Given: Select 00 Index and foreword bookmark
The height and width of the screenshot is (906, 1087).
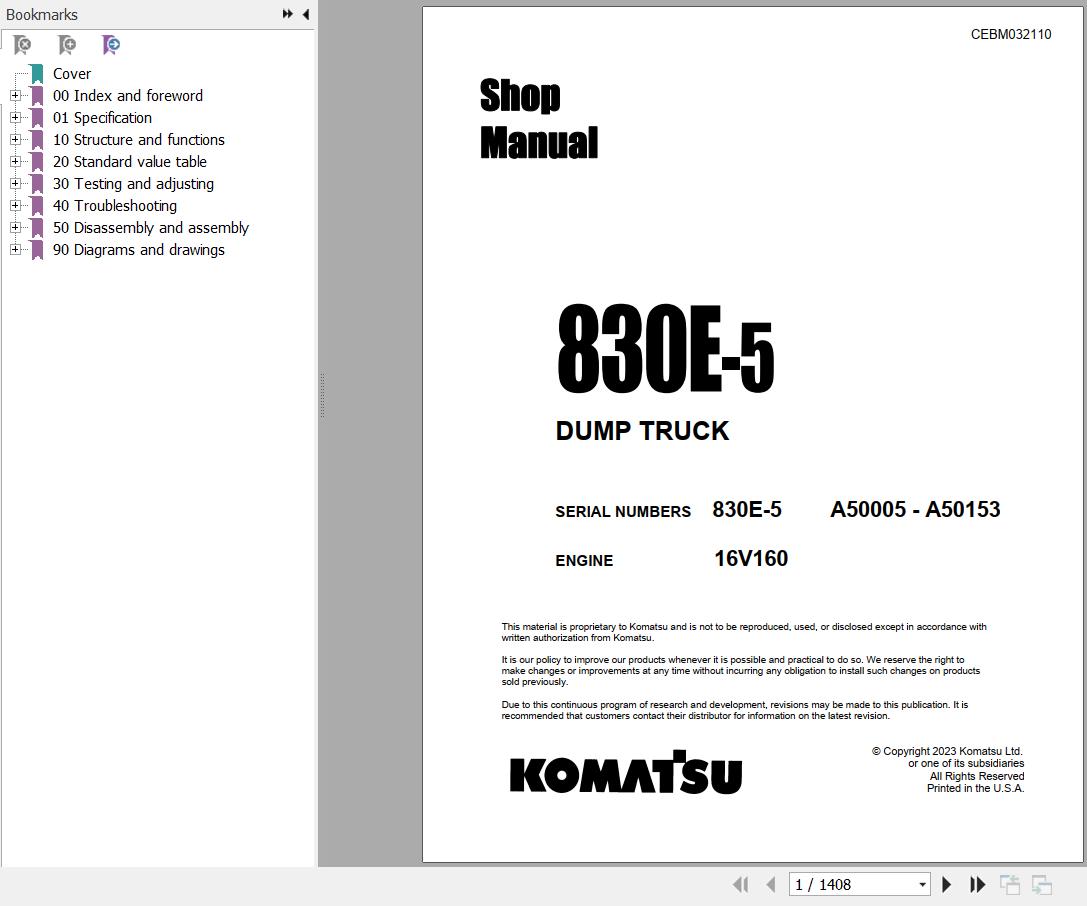Looking at the screenshot, I should (x=128, y=96).
